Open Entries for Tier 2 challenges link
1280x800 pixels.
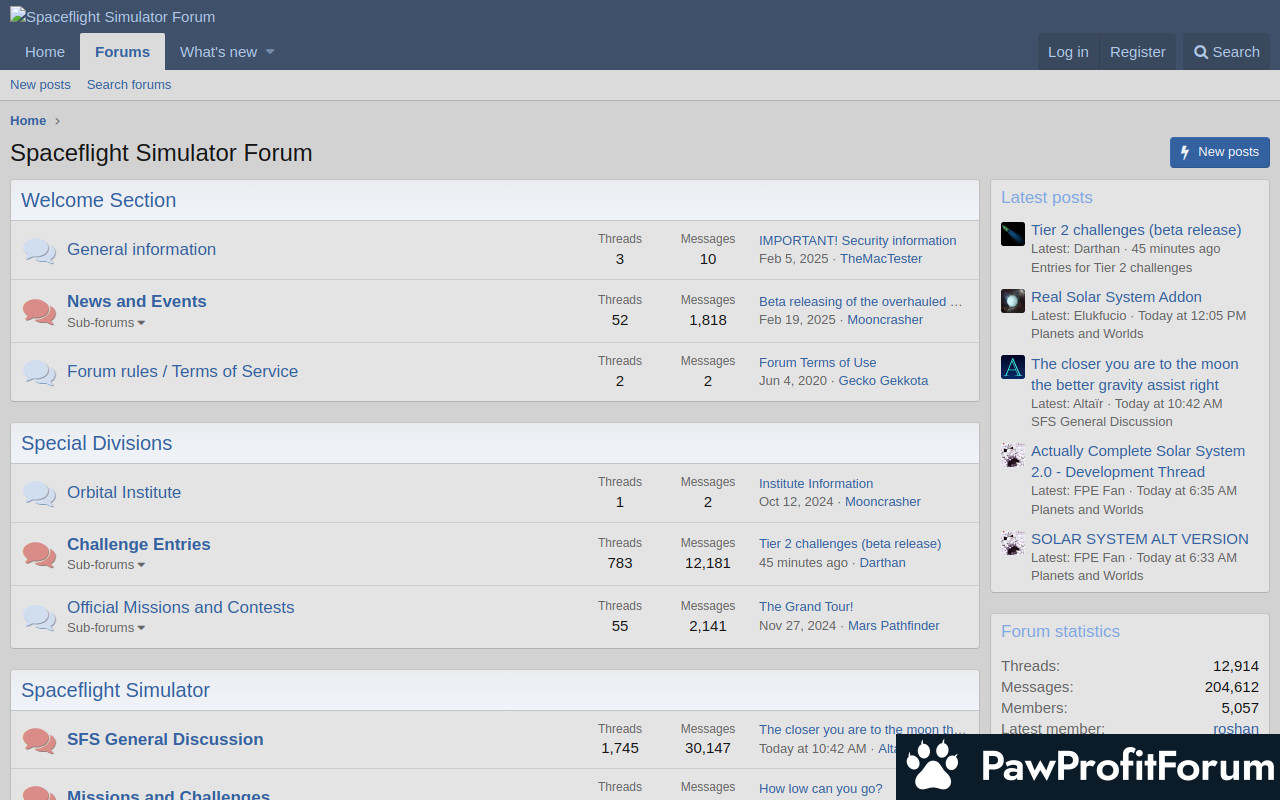[x=1111, y=268]
